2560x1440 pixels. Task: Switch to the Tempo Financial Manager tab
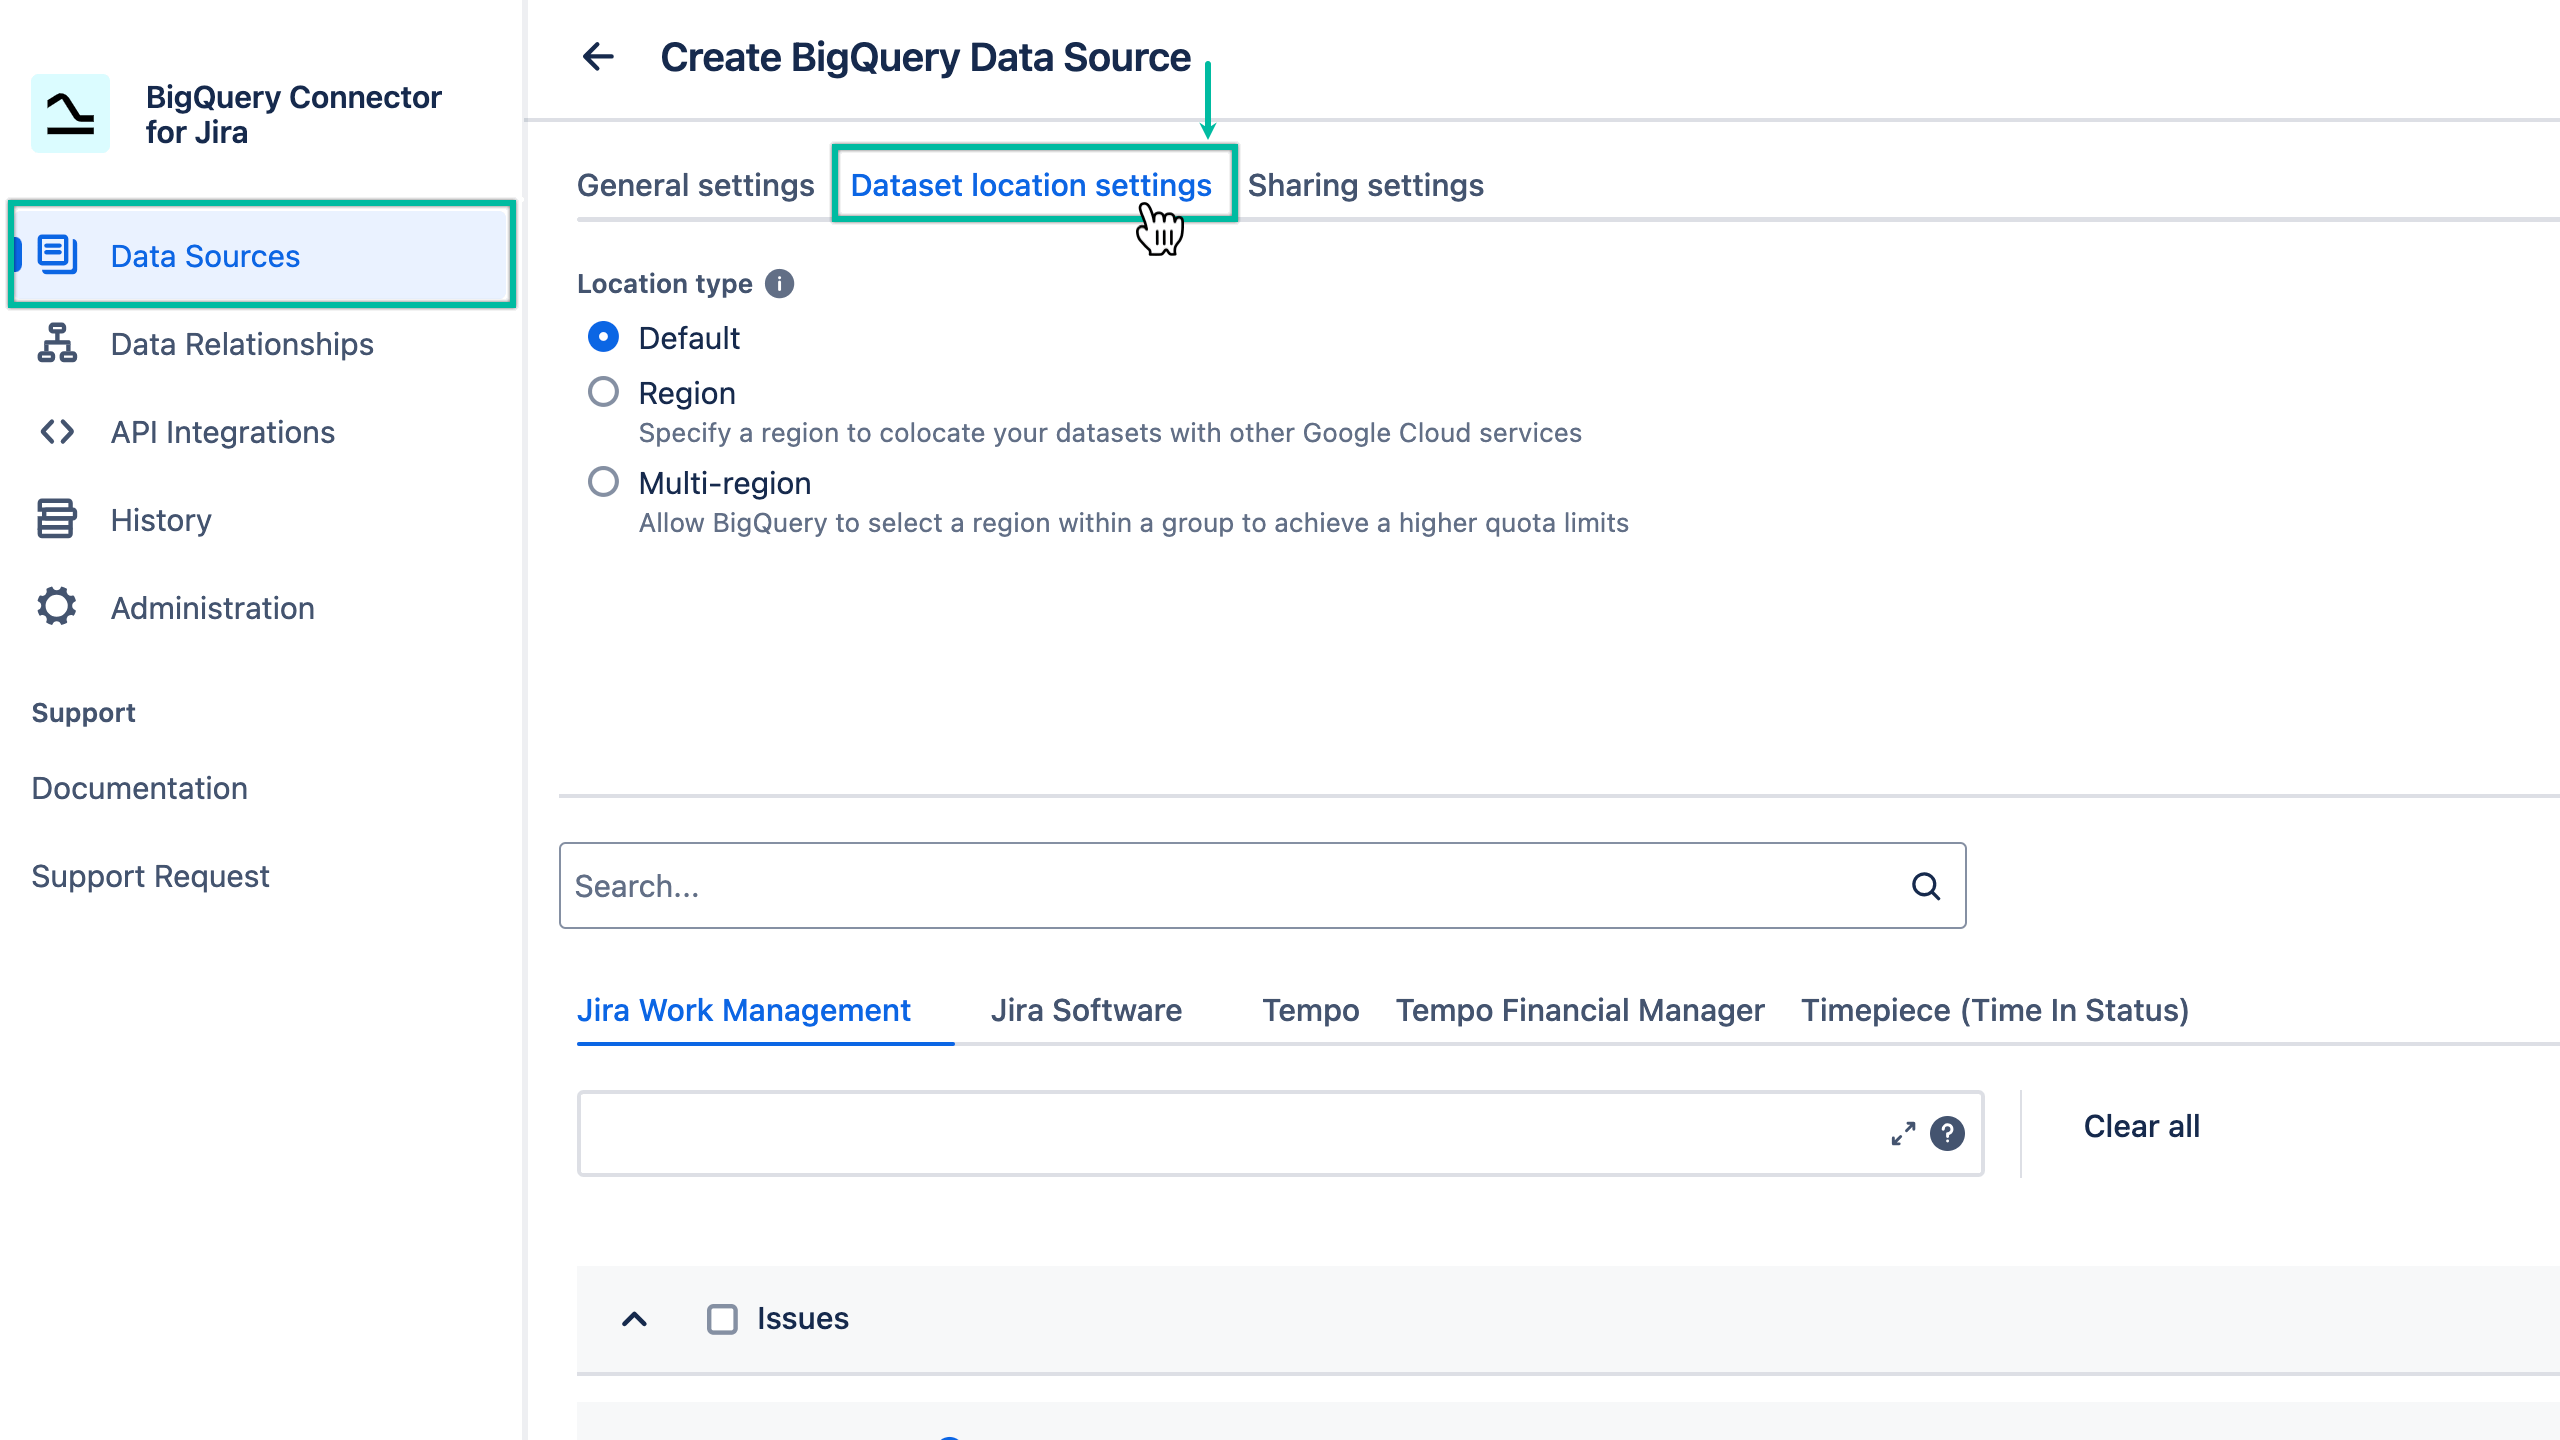pyautogui.click(x=1579, y=1011)
